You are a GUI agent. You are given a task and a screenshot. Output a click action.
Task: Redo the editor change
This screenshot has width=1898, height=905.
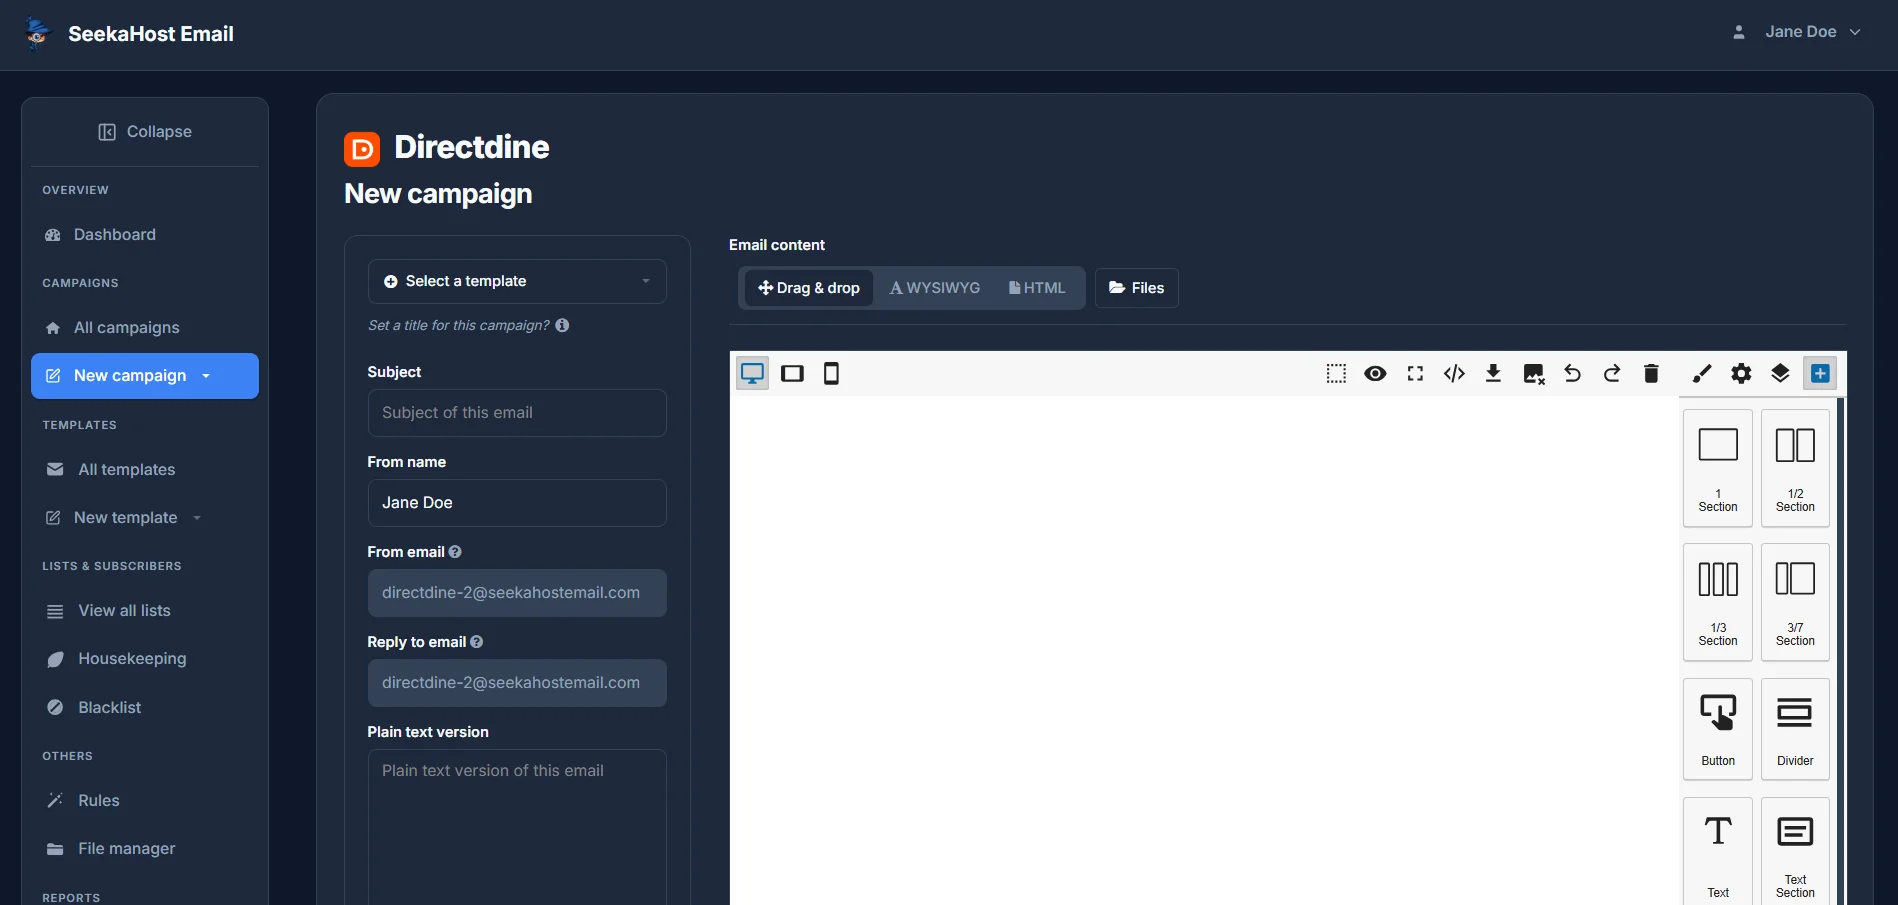(x=1612, y=374)
